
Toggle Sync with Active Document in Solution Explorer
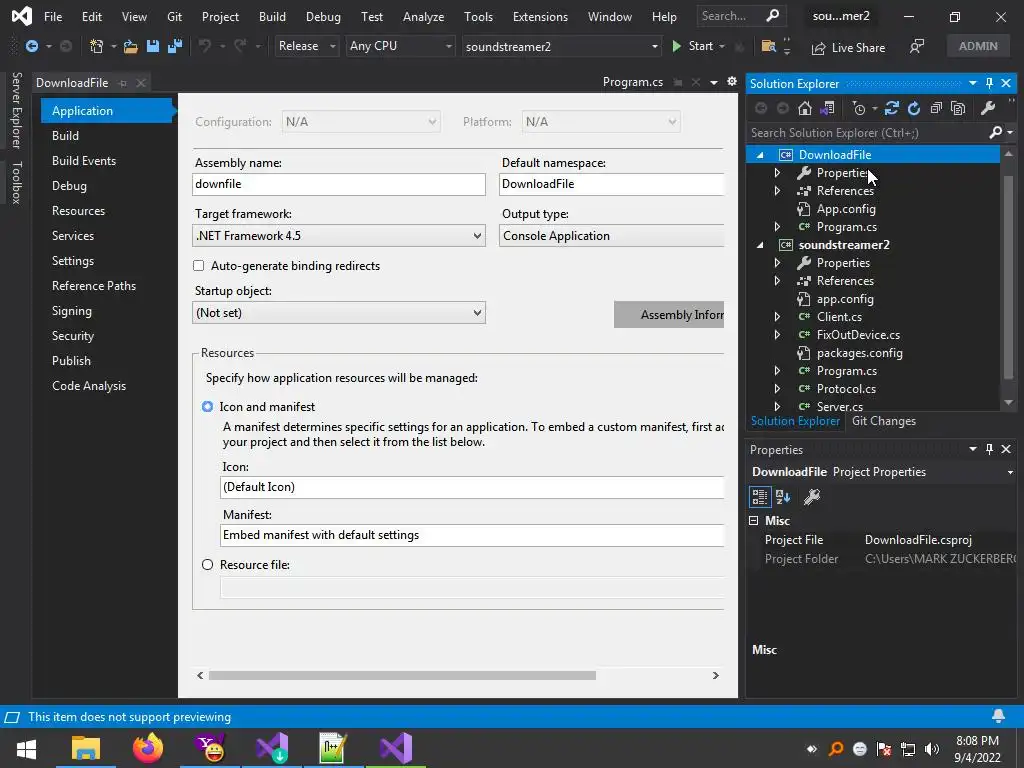click(x=891, y=108)
